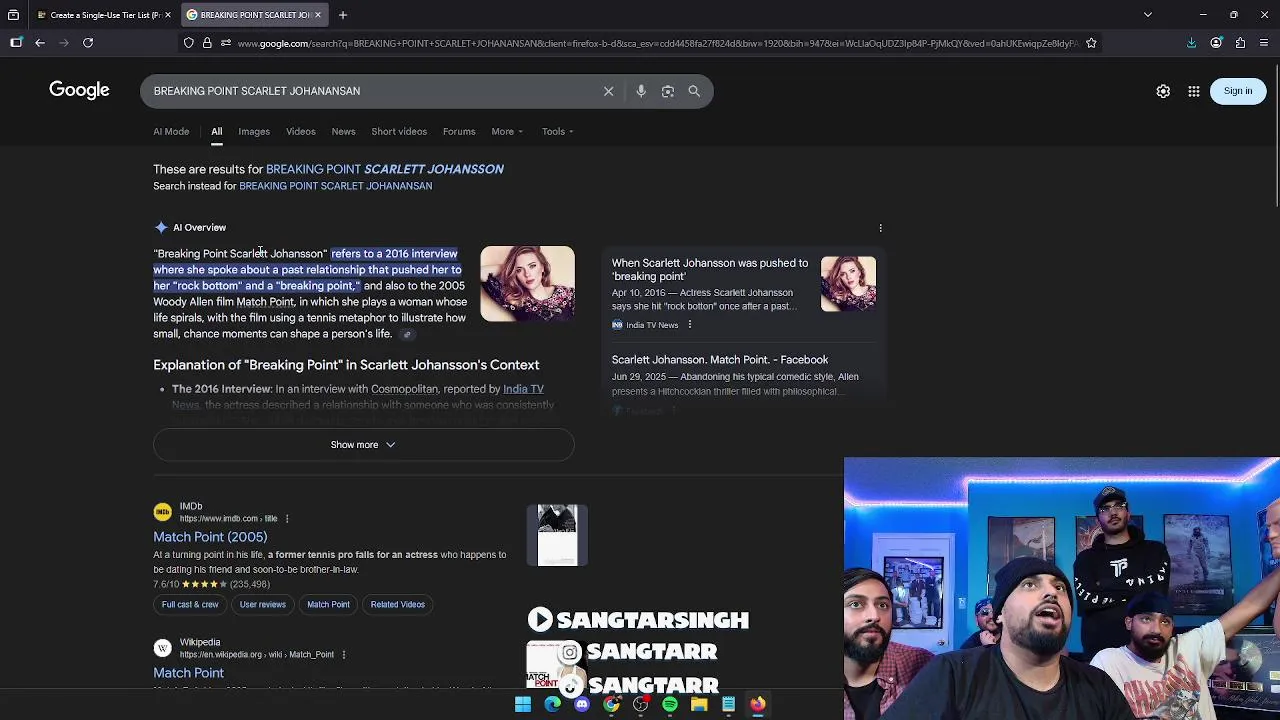Image resolution: width=1280 pixels, height=720 pixels.
Task: Open the Firefox downloads panel
Action: 1191,43
